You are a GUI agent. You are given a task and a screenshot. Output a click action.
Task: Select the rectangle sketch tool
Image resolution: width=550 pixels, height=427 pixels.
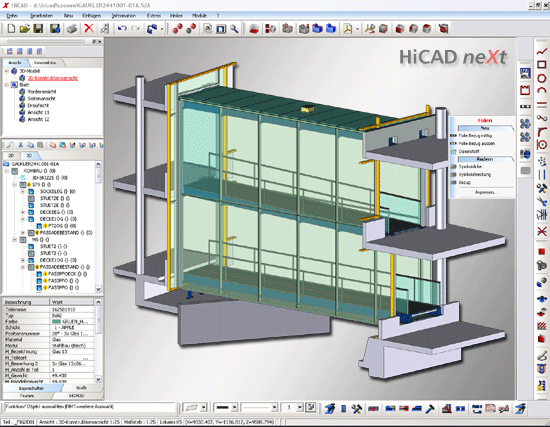coord(542,65)
